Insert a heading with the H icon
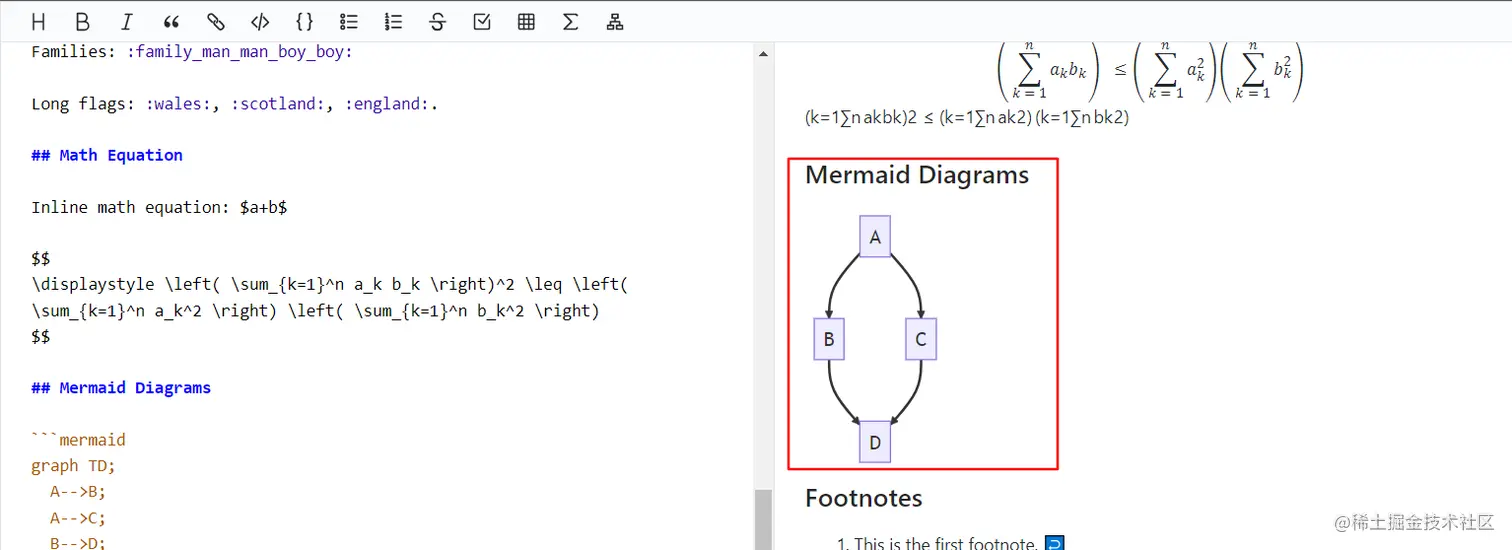Screen dimensions: 1512x550 (39, 22)
